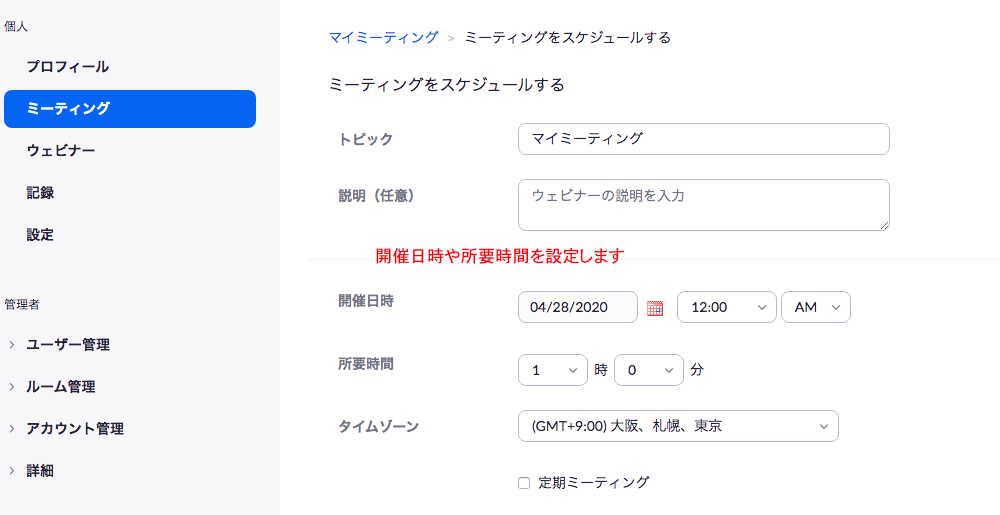Viewport: 1000px width, 515px height.
Task: Follow the マイミーティング breadcrumb link
Action: pyautogui.click(x=384, y=38)
